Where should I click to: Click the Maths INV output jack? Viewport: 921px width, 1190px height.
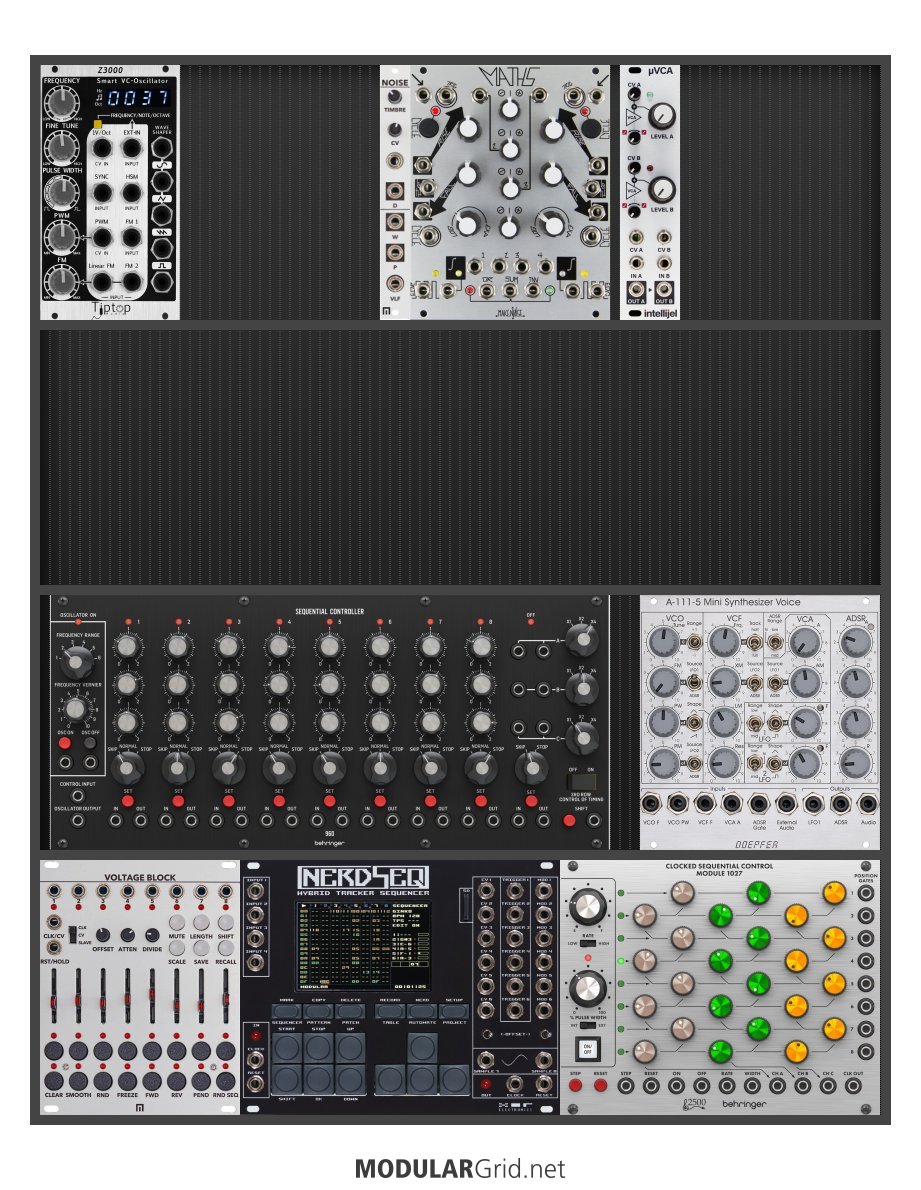535,290
